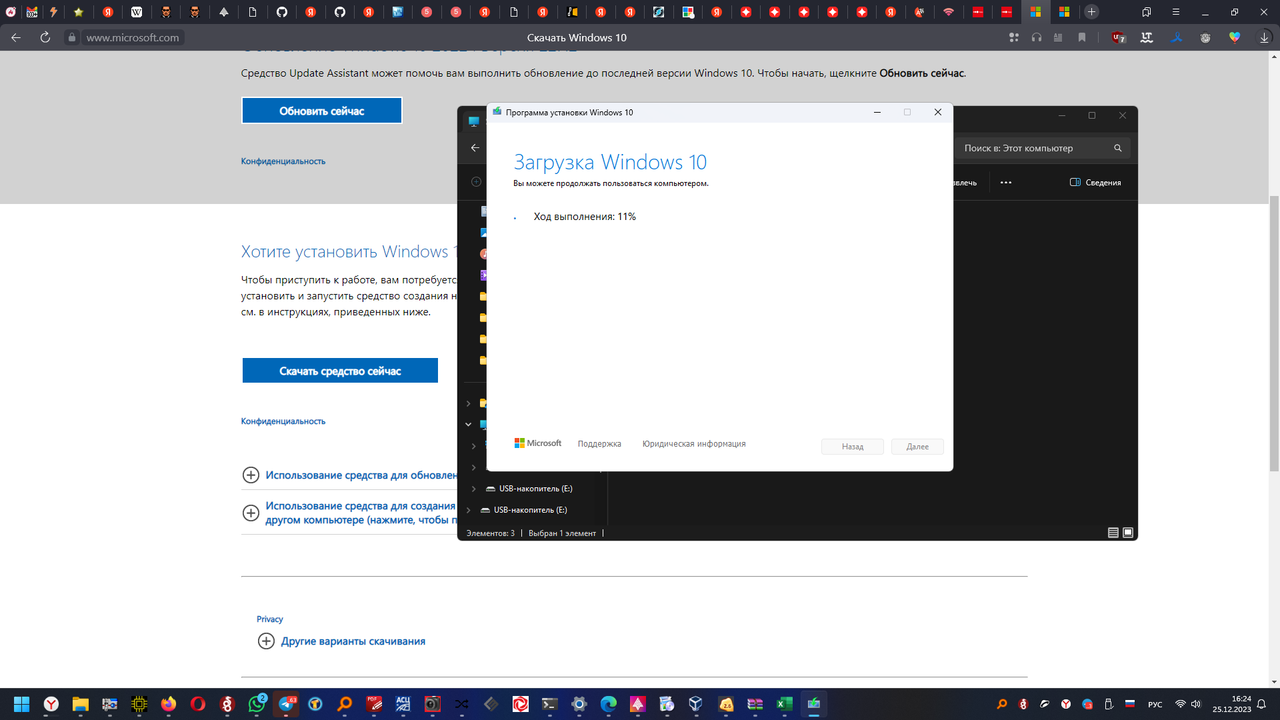
Task: Toggle the Сведения details pane in Explorer
Action: (1095, 183)
